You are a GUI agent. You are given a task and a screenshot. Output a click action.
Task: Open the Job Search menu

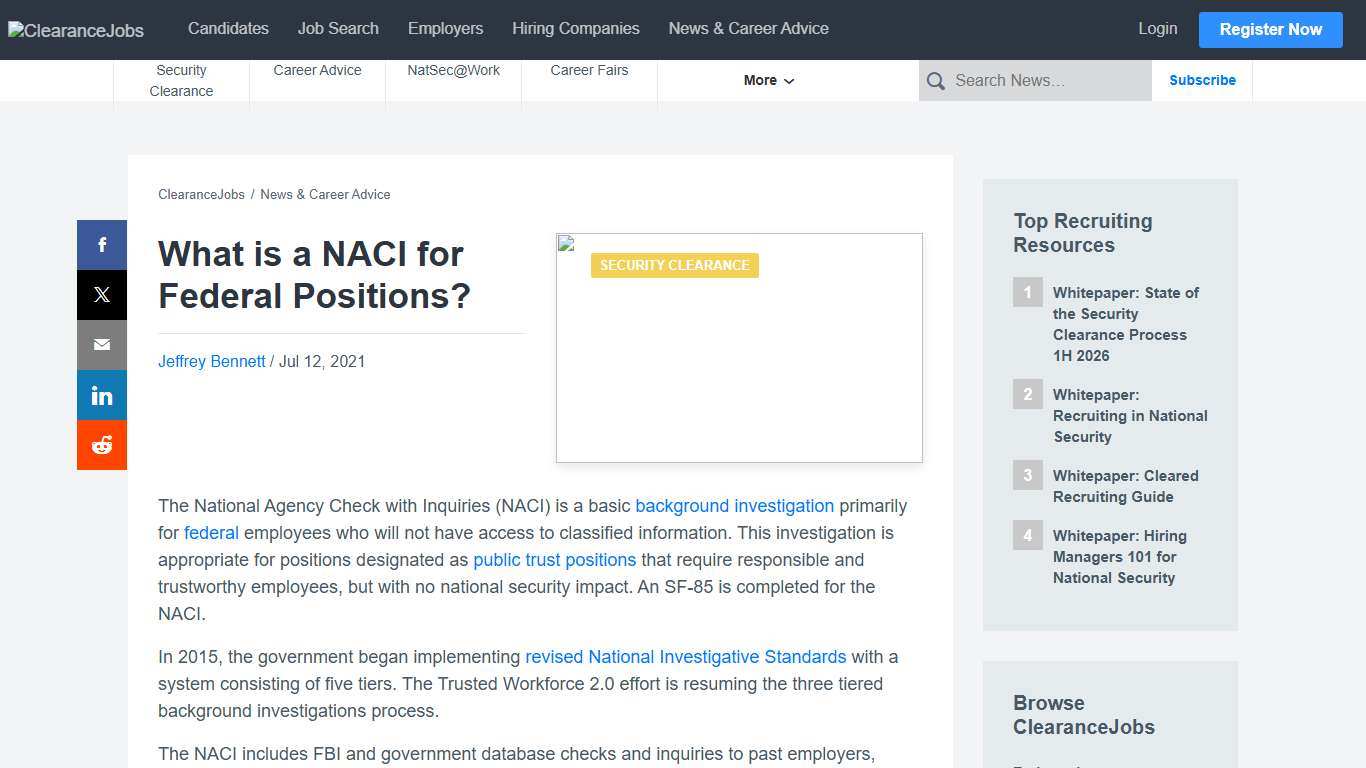click(x=338, y=29)
